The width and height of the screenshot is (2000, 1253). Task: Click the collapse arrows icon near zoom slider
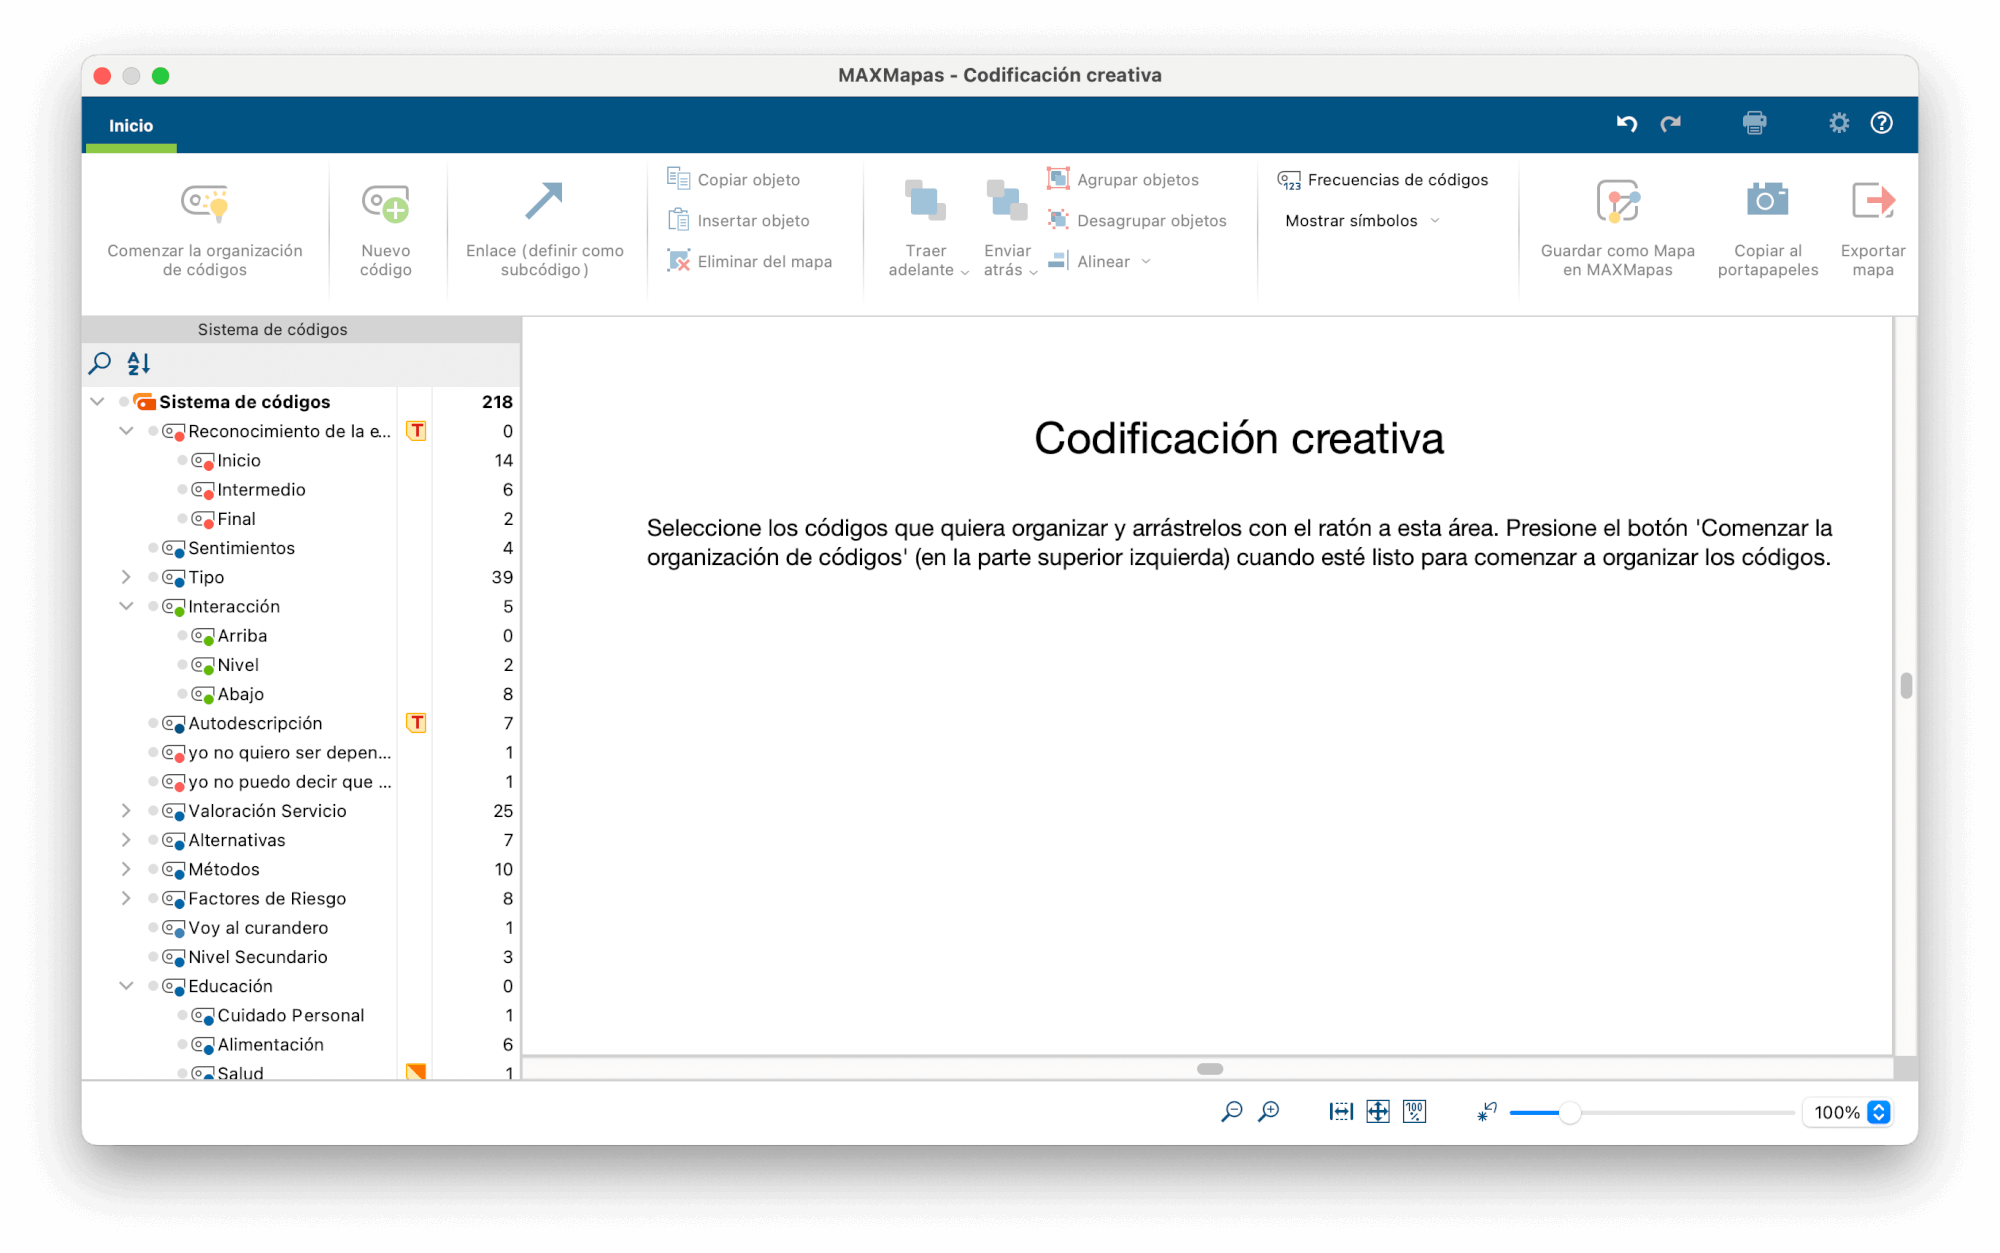1487,1111
